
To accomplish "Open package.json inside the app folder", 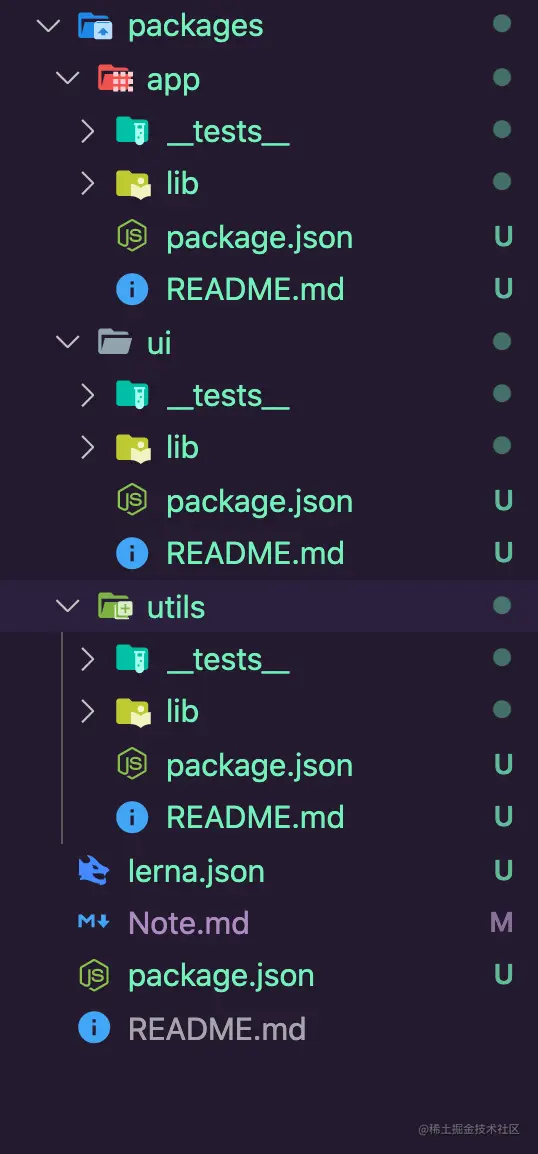I will 259,238.
